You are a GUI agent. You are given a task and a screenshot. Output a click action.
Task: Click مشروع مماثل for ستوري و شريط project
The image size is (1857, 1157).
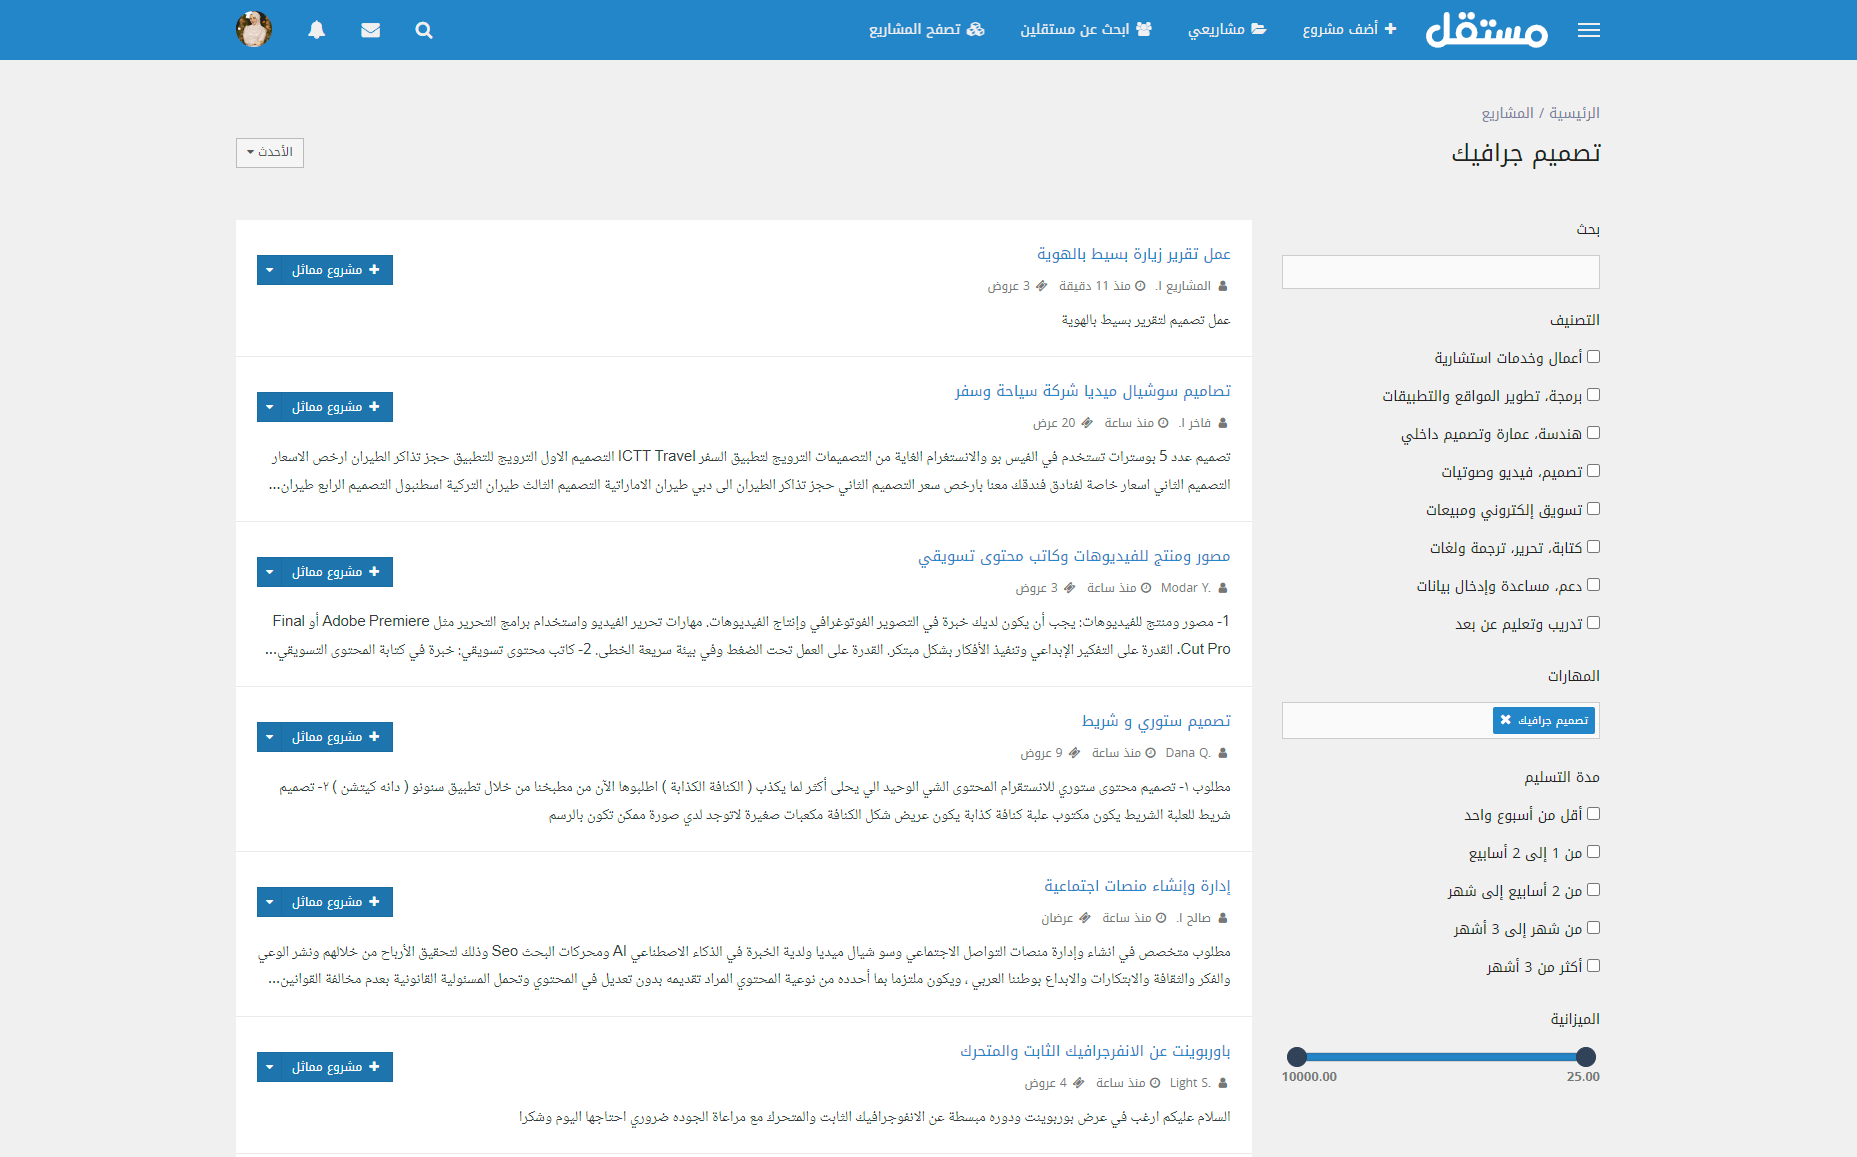pyautogui.click(x=338, y=737)
